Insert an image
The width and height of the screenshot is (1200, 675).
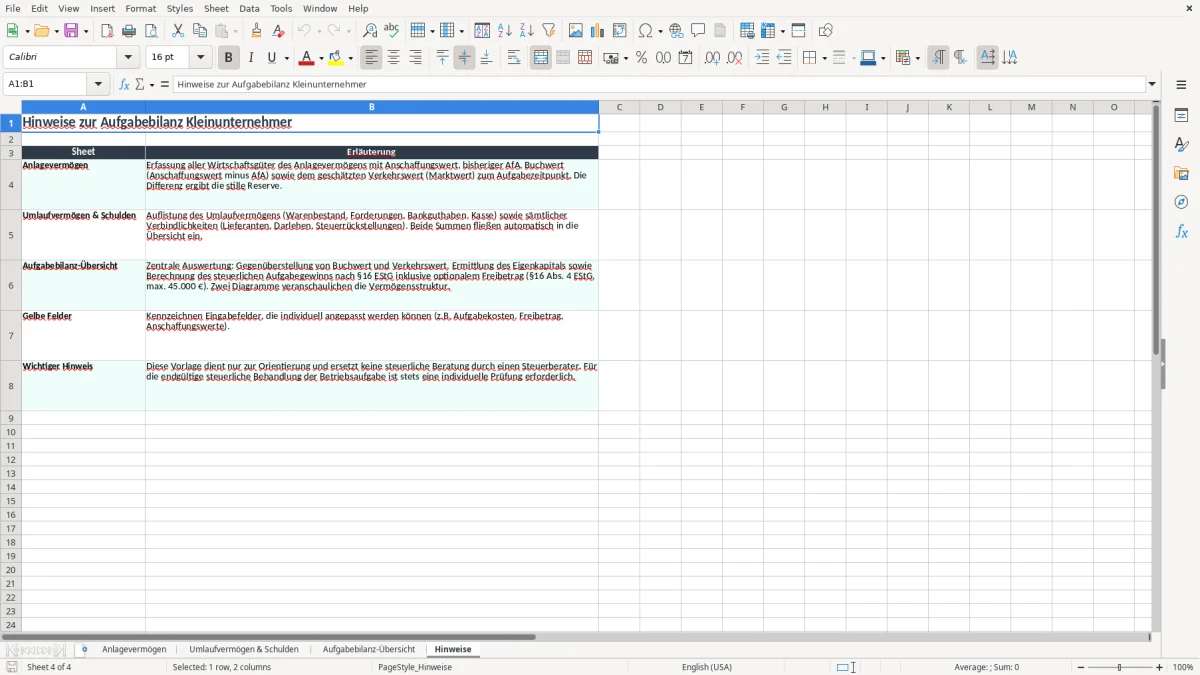click(576, 31)
